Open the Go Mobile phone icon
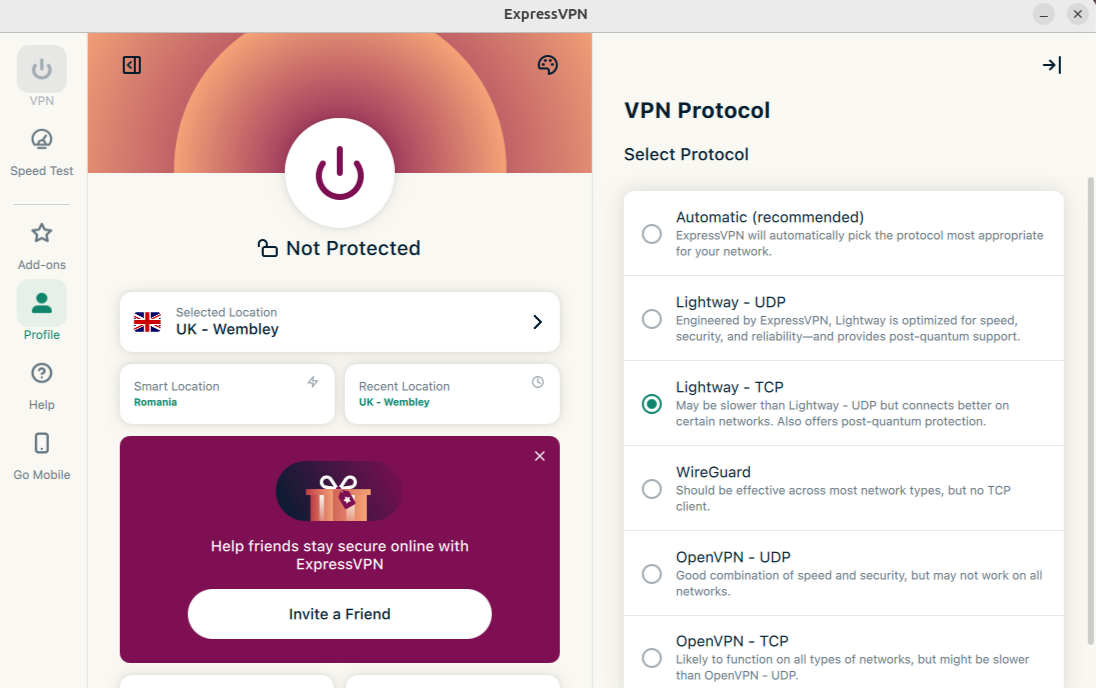1096x688 pixels. click(x=42, y=444)
